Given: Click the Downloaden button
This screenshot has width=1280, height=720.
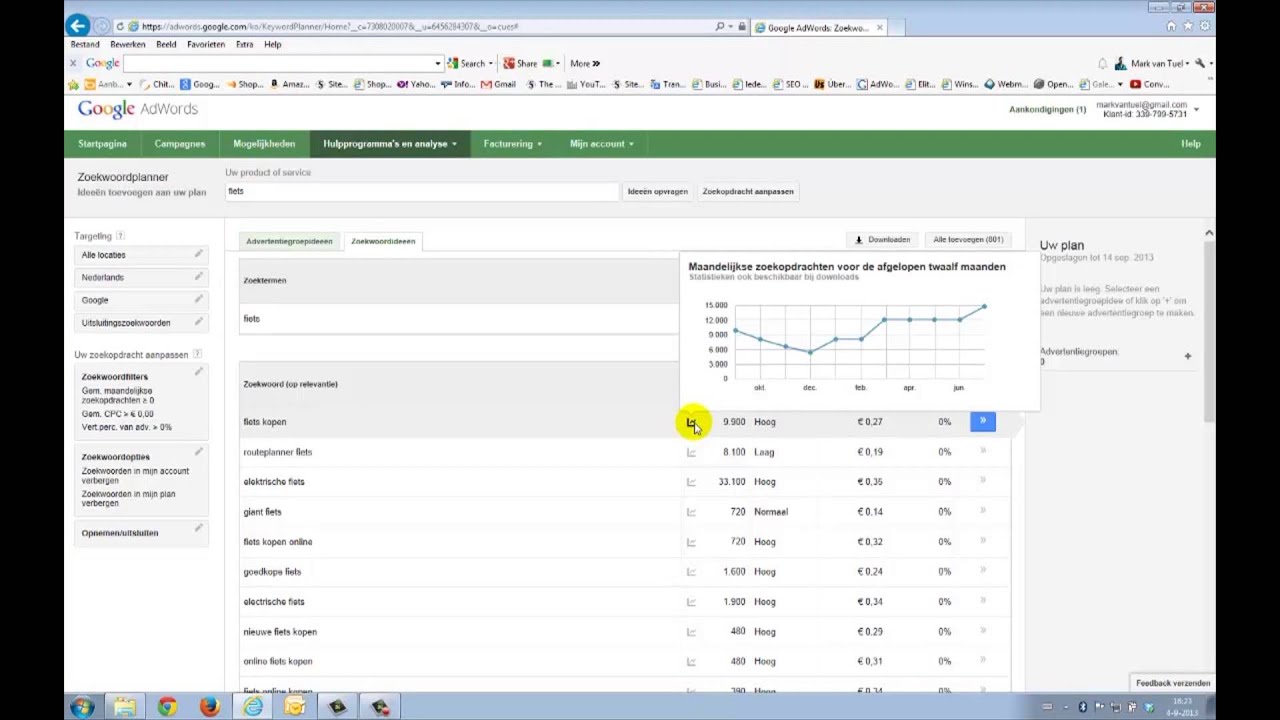Looking at the screenshot, I should (883, 240).
